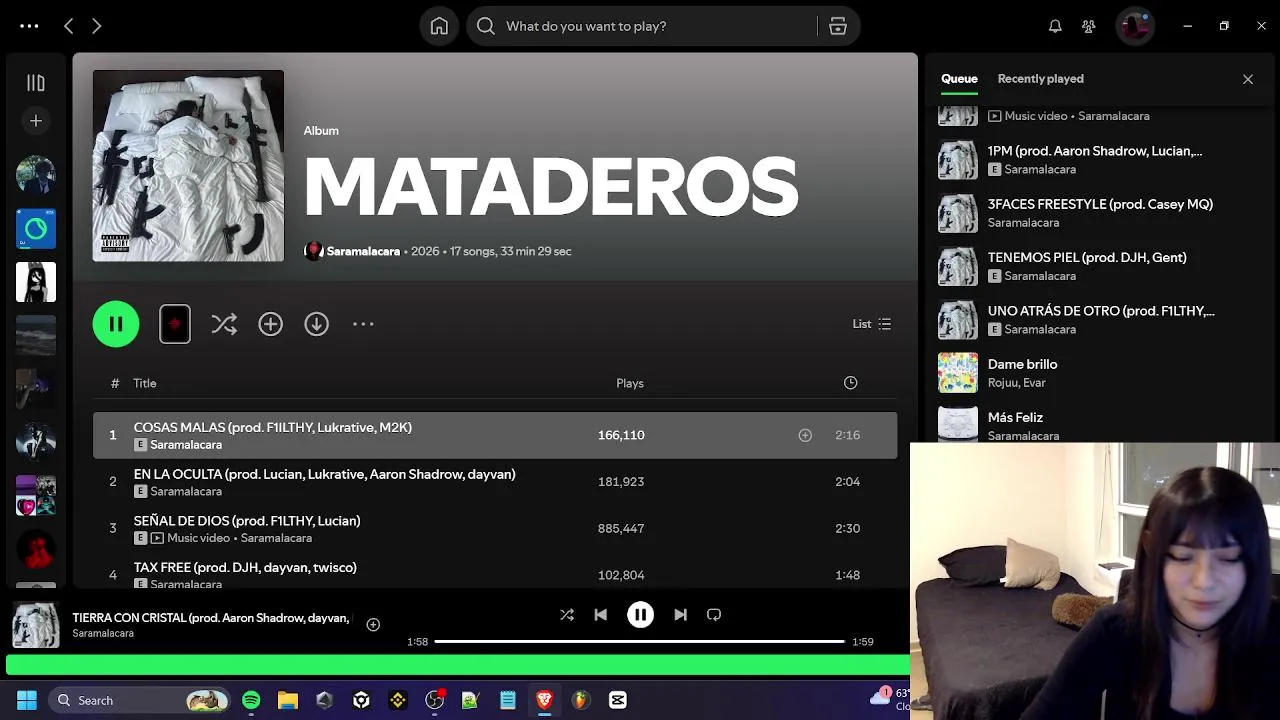Click the album cover art of MATADEROS

(188, 166)
